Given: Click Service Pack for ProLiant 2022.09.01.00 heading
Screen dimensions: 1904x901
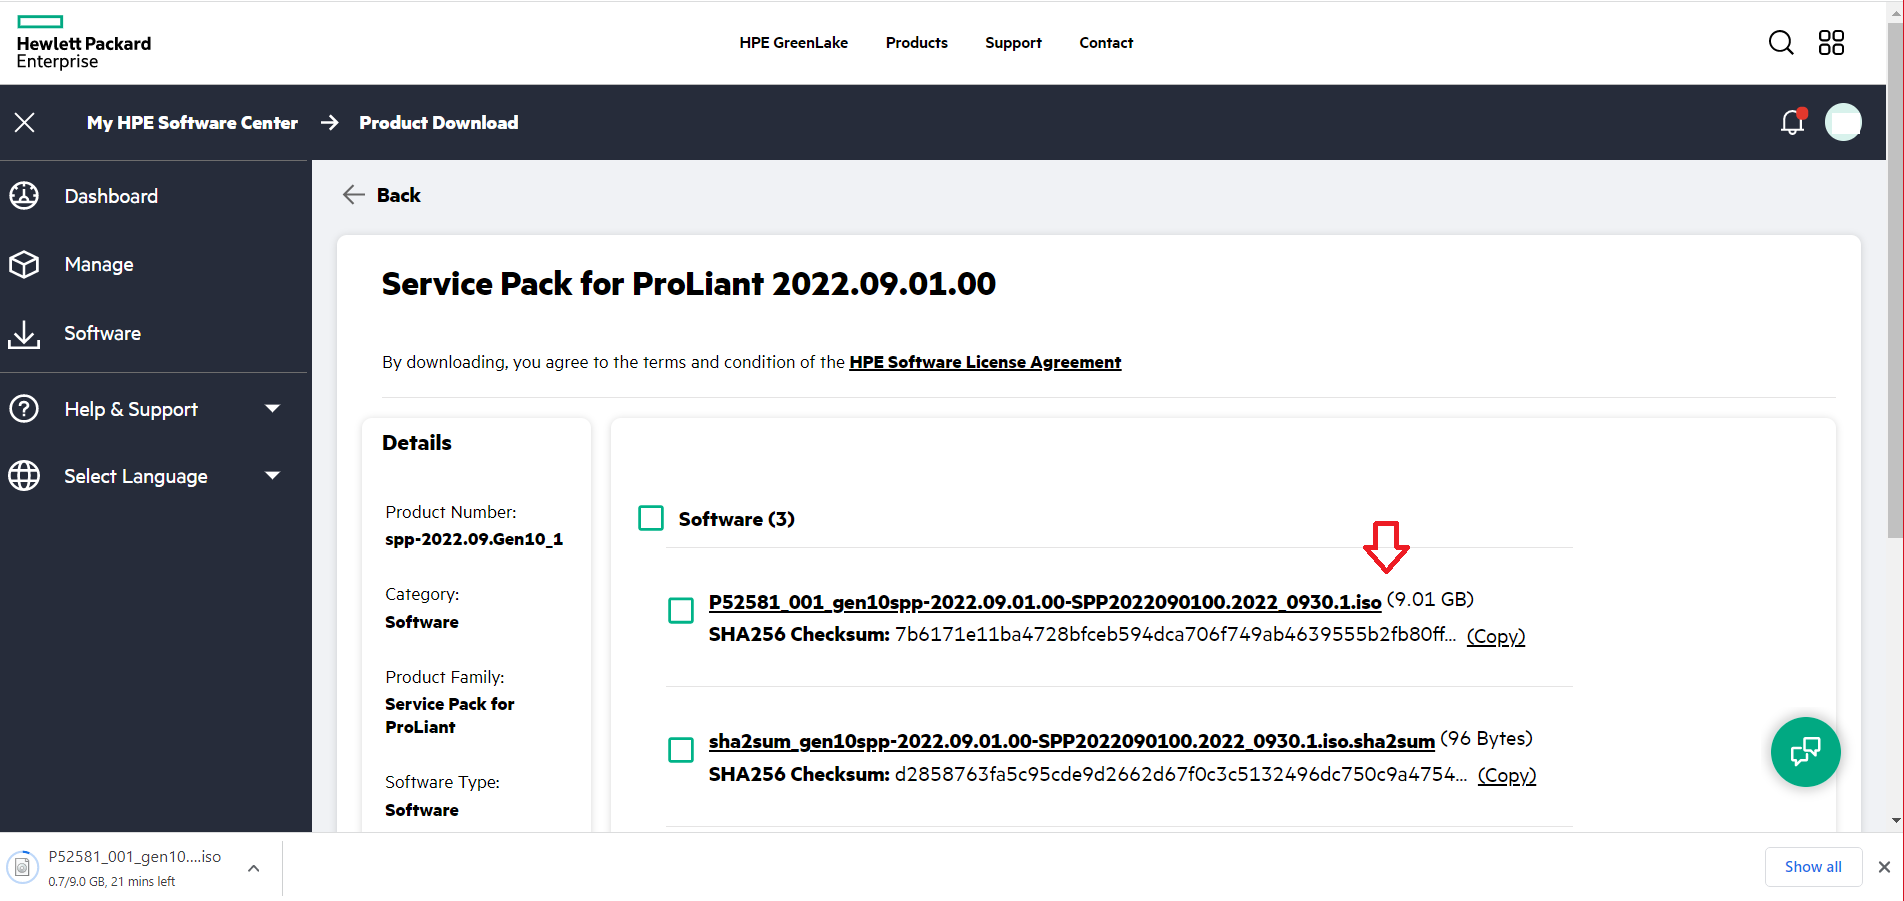Looking at the screenshot, I should pos(689,284).
